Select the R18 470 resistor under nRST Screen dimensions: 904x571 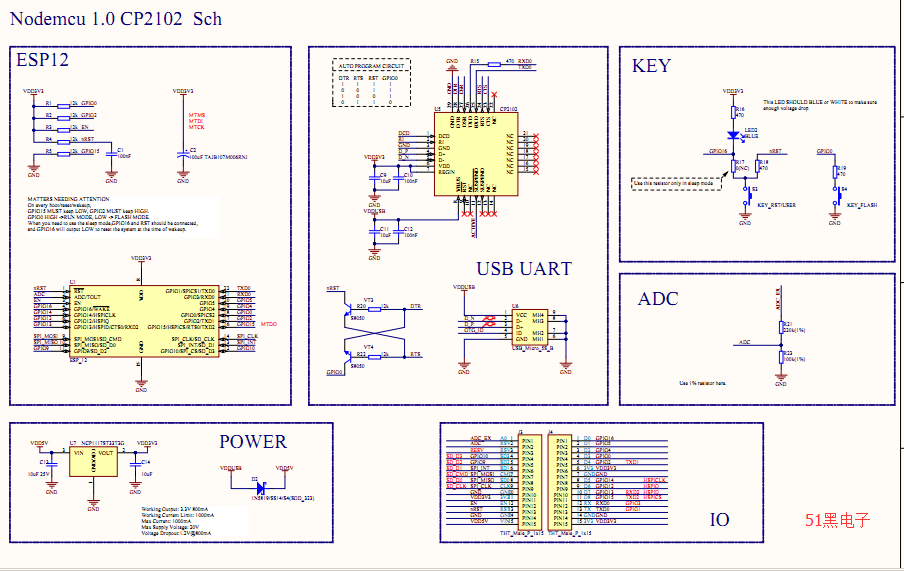tap(758, 166)
